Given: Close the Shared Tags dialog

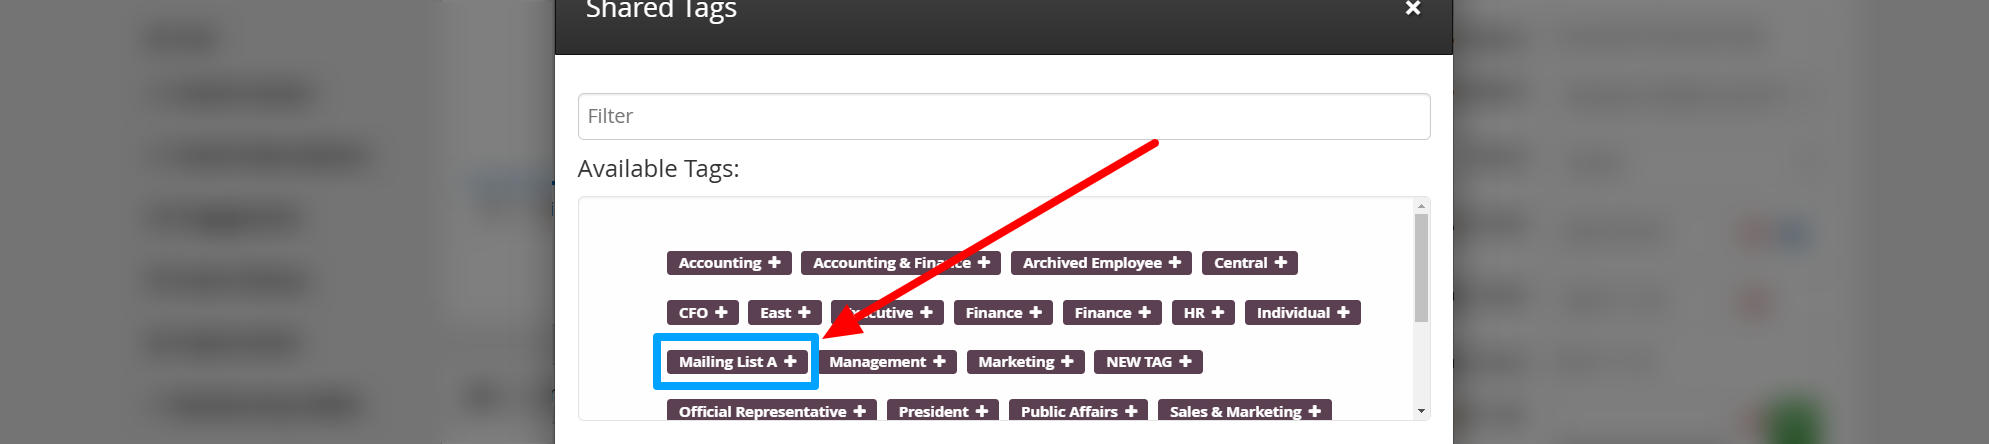Looking at the screenshot, I should [1413, 9].
